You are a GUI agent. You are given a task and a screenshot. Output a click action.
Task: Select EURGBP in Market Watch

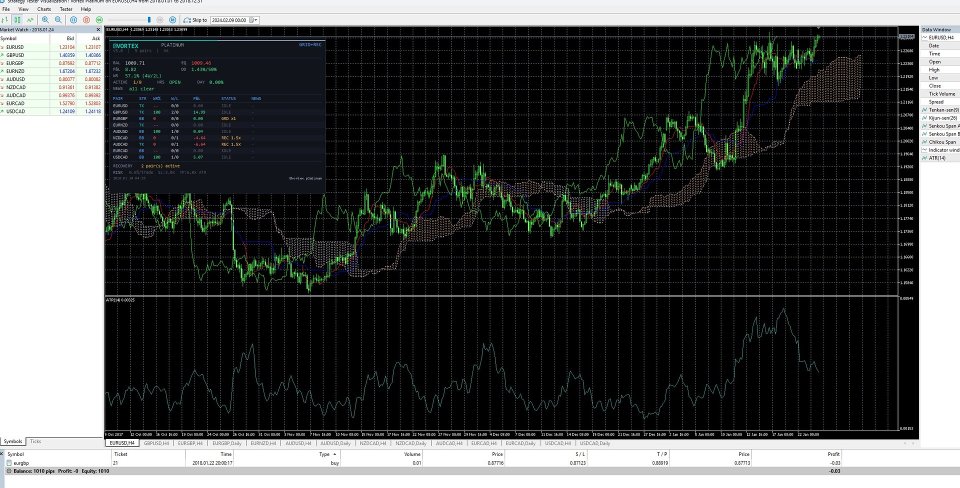51,62
